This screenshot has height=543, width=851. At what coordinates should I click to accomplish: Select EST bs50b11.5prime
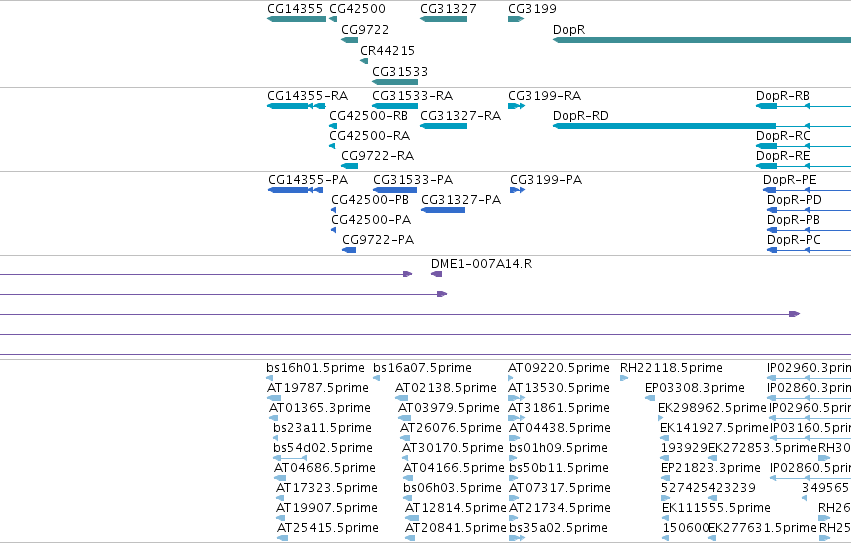pyautogui.click(x=513, y=478)
